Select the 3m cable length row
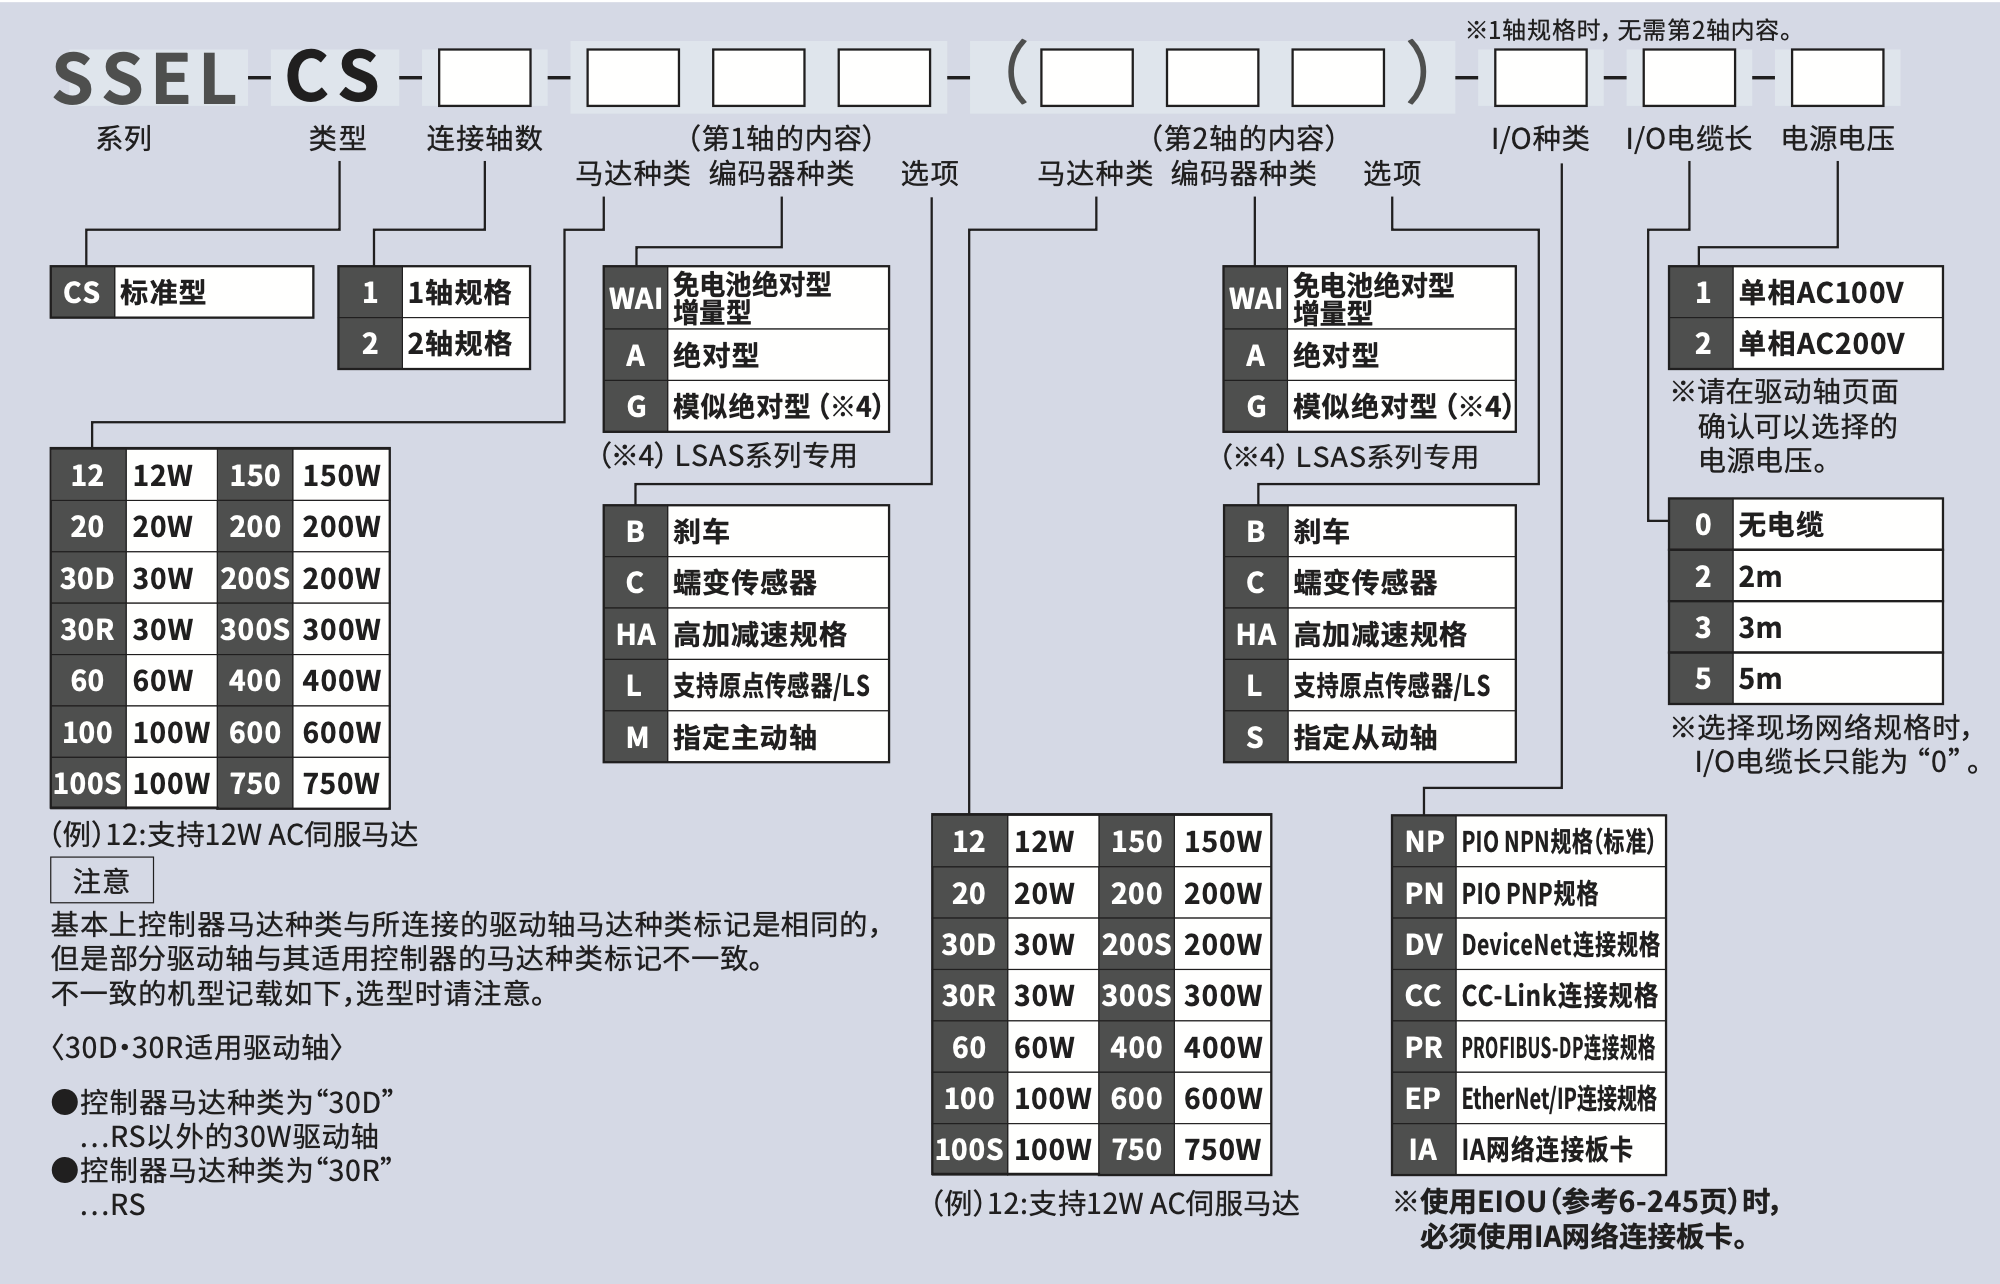 point(1806,627)
